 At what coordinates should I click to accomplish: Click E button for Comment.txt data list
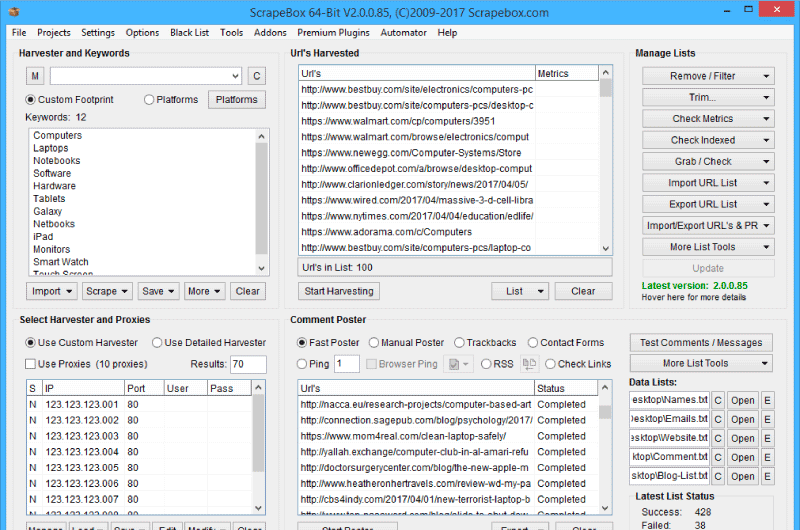pyautogui.click(x=767, y=457)
